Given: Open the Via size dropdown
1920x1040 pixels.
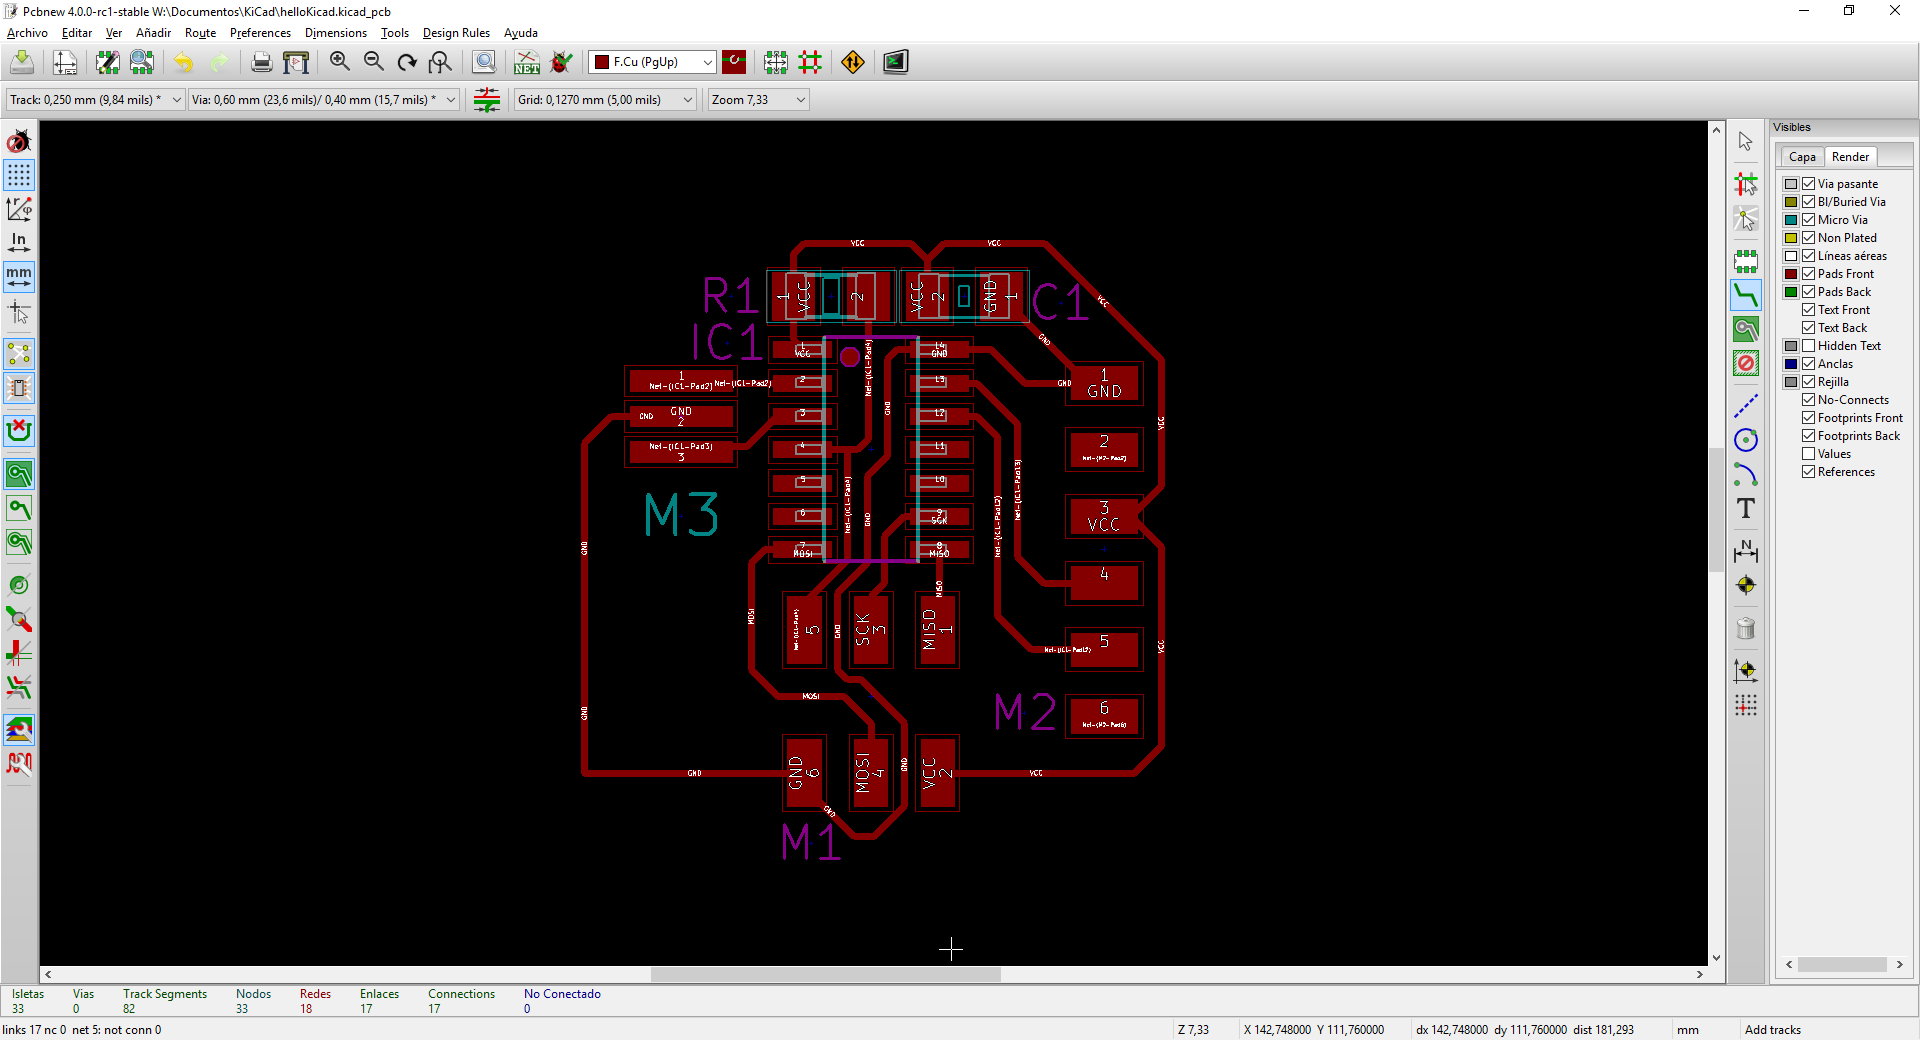Looking at the screenshot, I should coord(324,100).
